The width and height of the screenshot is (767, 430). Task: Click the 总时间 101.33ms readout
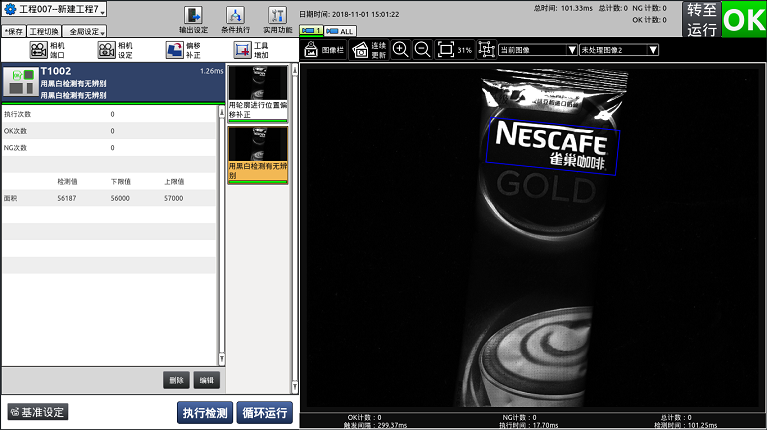coord(563,8)
